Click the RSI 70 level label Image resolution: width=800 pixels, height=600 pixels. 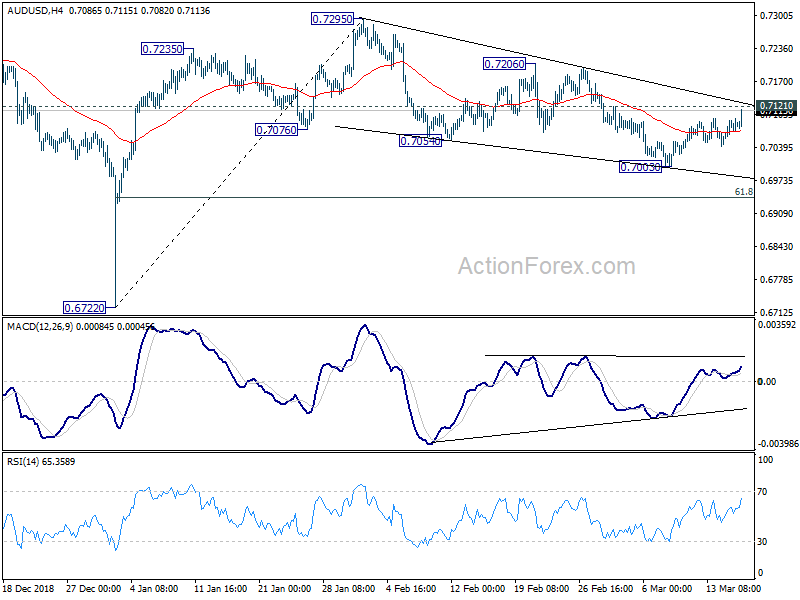pyautogui.click(x=763, y=492)
